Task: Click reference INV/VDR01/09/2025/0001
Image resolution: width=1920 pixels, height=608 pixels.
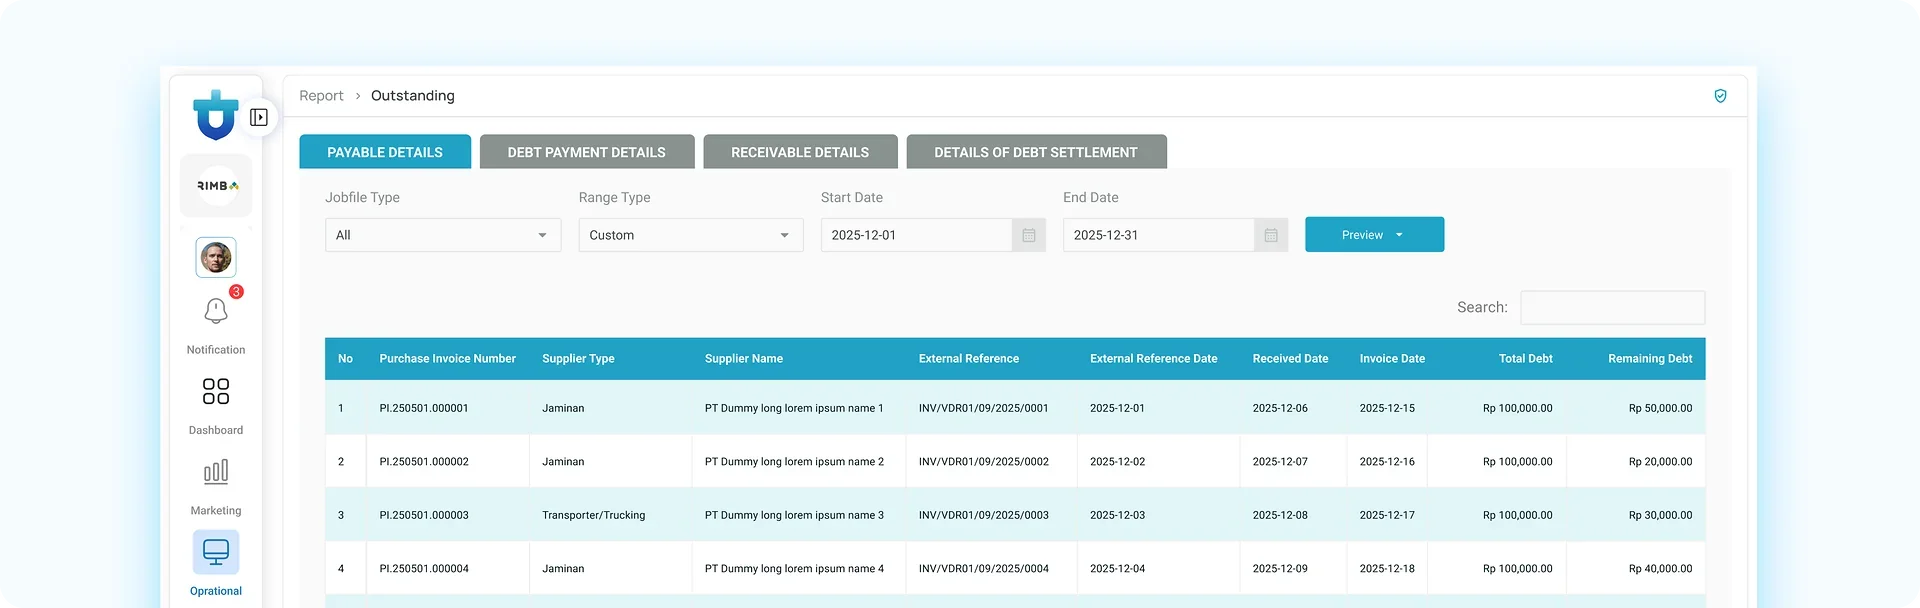Action: point(984,408)
